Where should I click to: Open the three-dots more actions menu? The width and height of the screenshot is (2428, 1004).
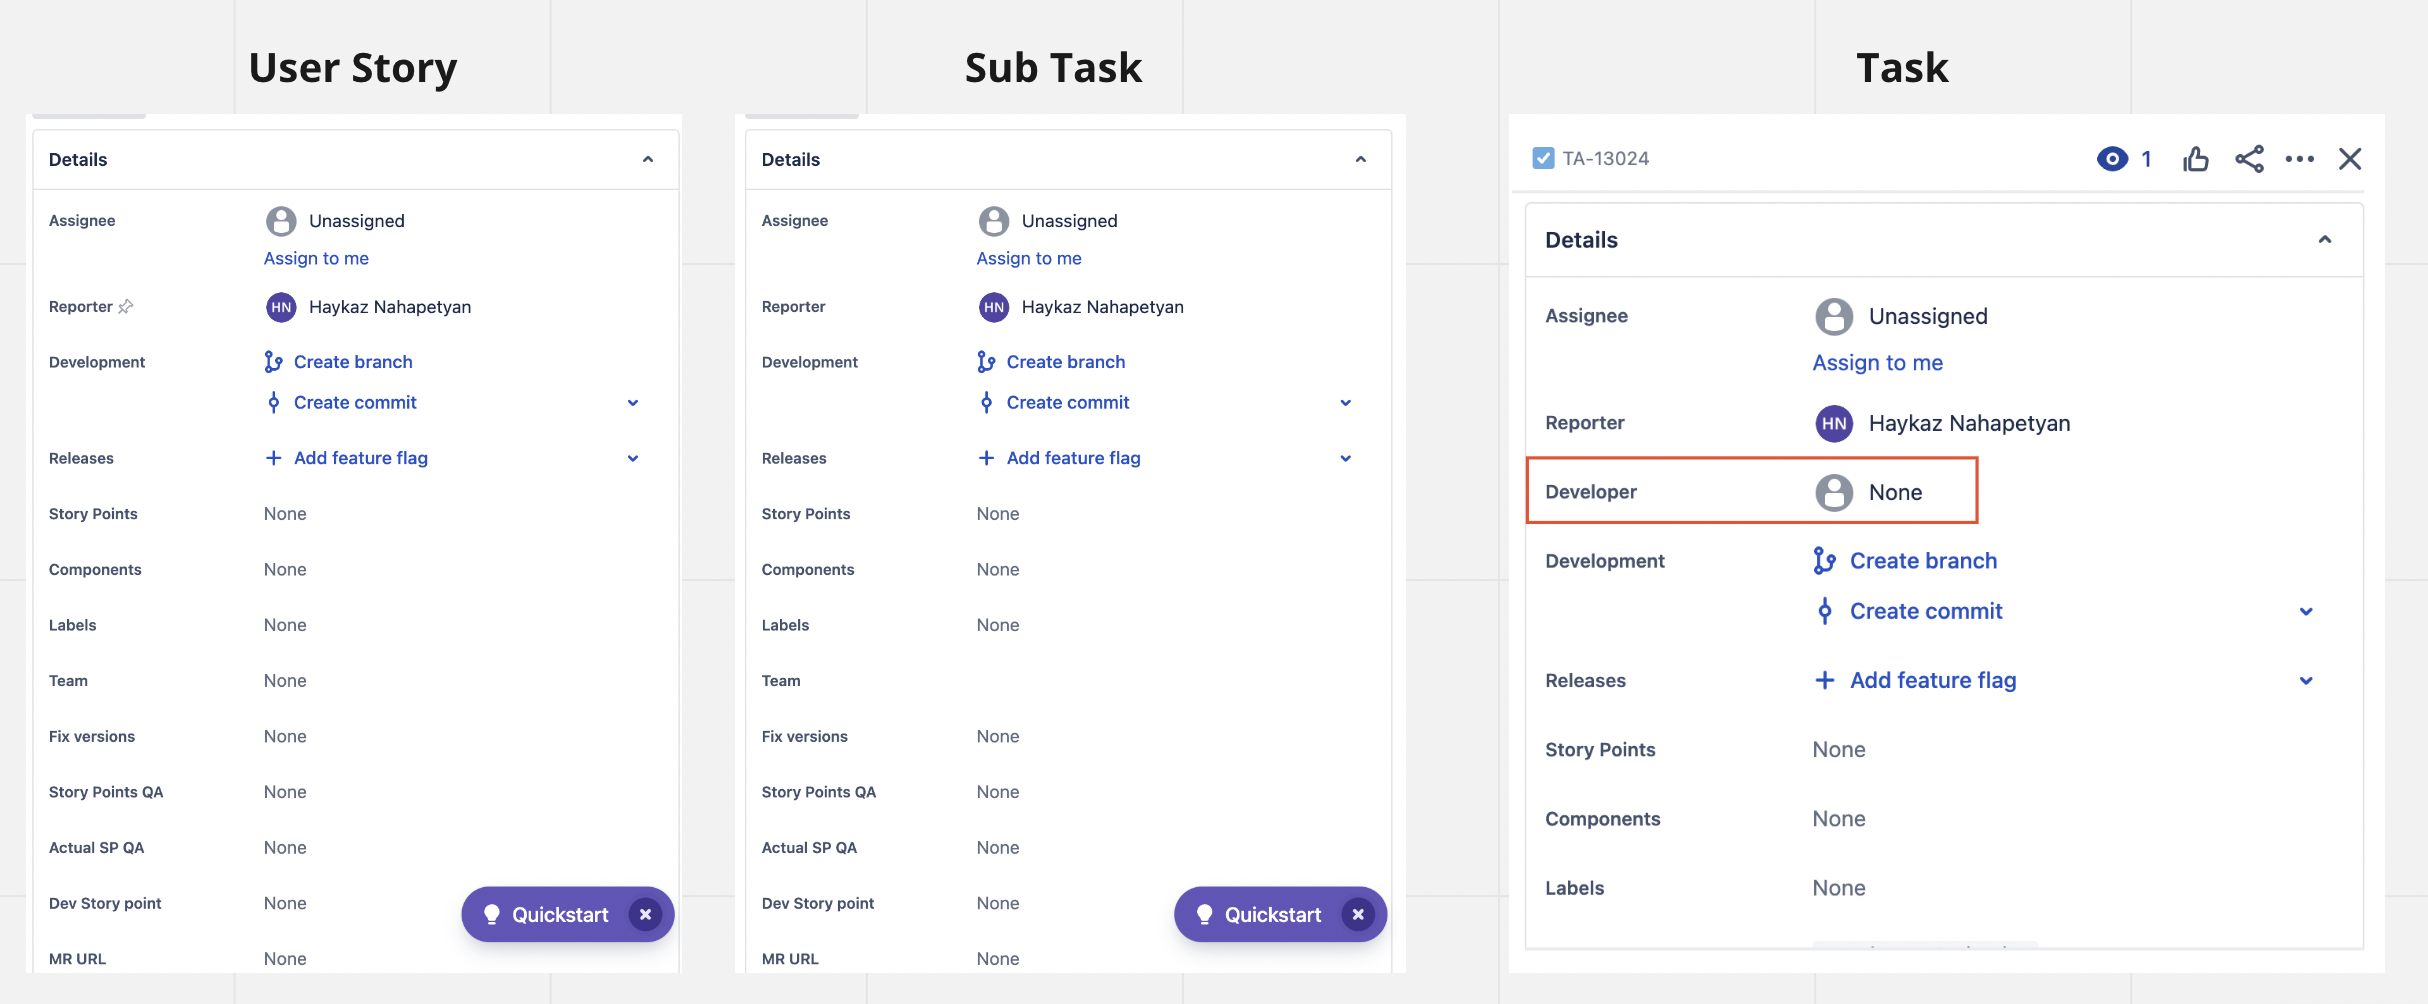pyautogui.click(x=2300, y=159)
